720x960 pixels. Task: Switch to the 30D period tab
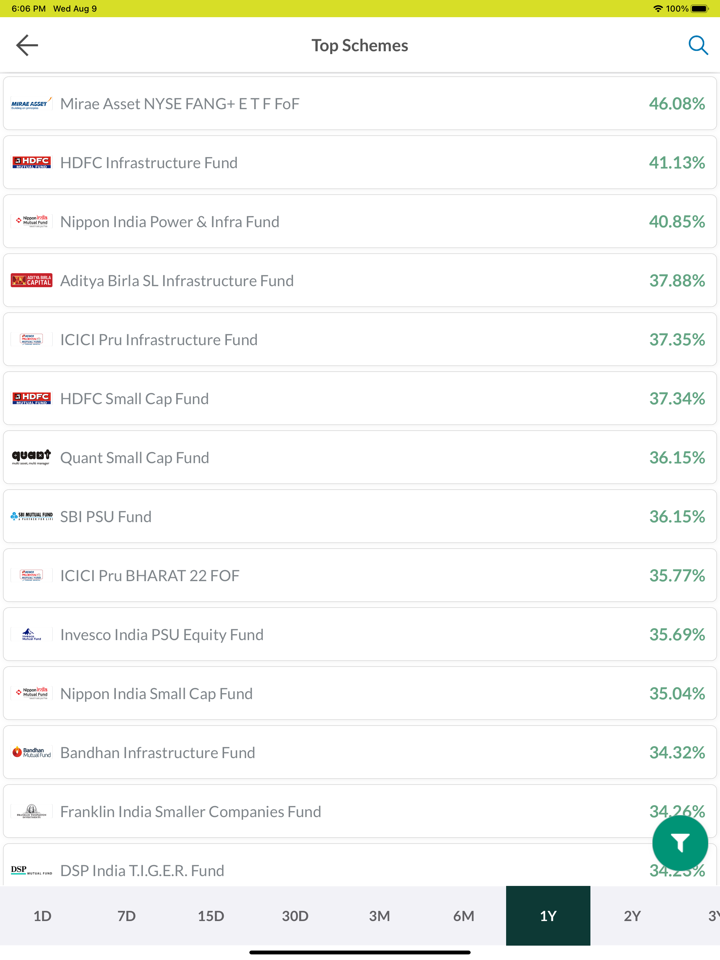tap(295, 916)
